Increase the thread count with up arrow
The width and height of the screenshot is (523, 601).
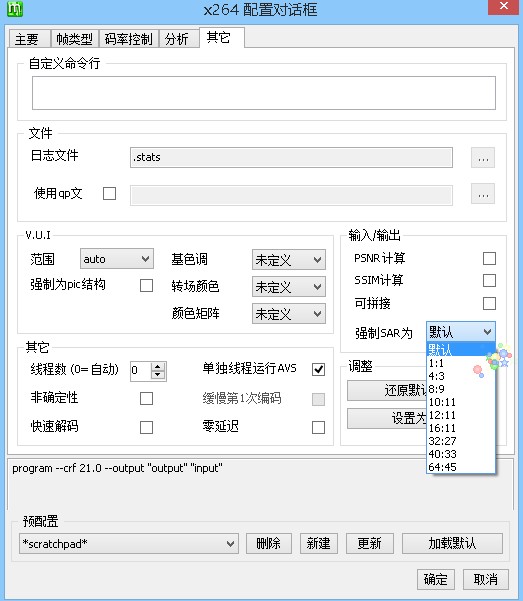[158, 367]
